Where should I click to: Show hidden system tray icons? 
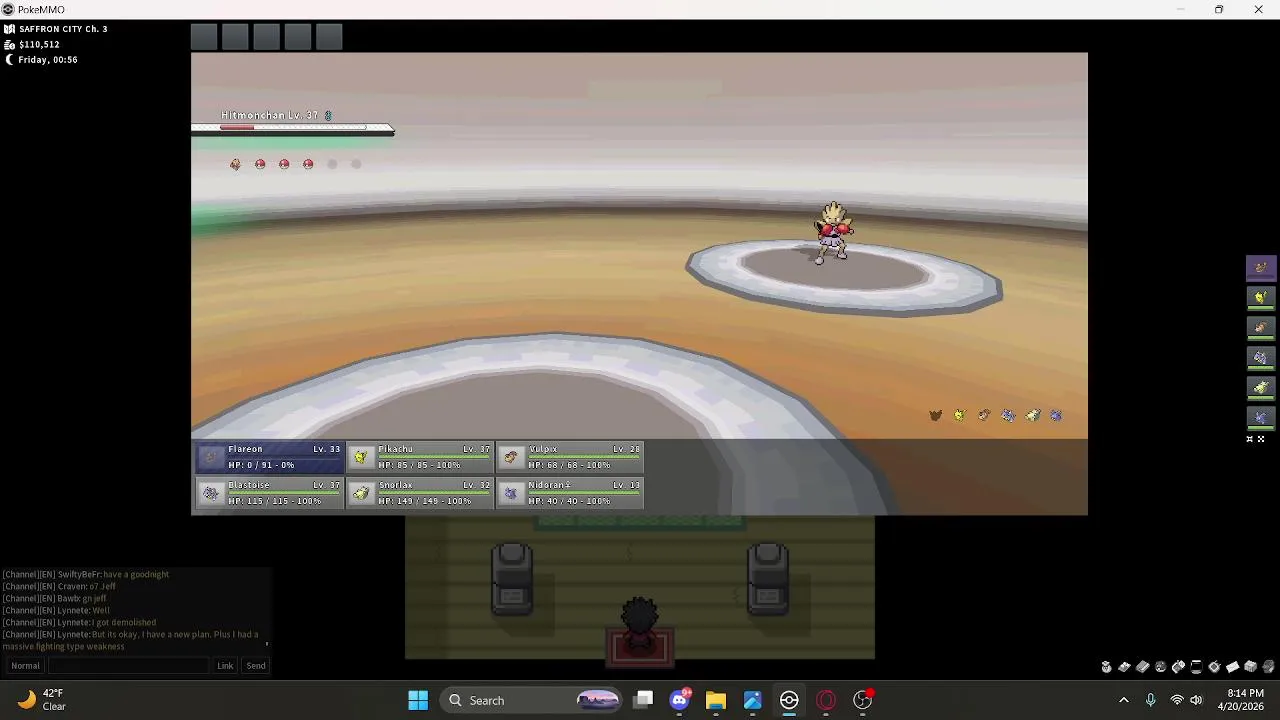click(1123, 700)
